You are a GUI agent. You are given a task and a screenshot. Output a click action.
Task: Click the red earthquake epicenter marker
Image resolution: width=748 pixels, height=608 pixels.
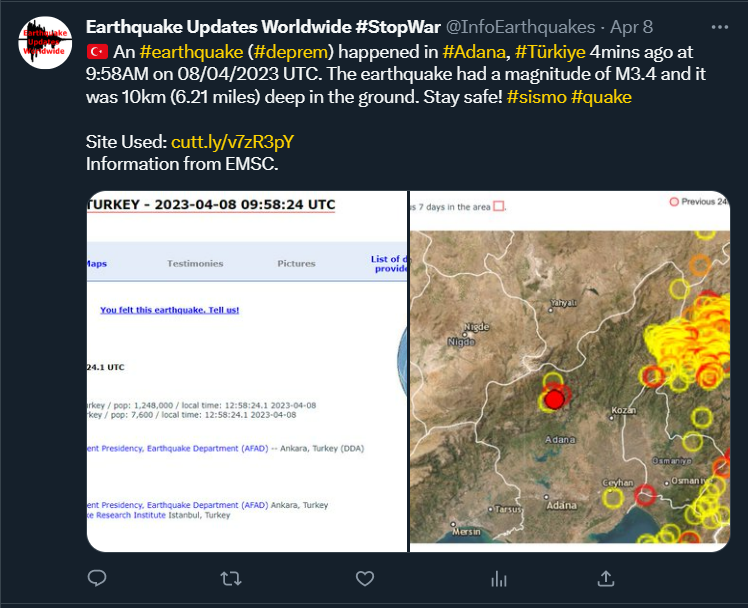[554, 400]
